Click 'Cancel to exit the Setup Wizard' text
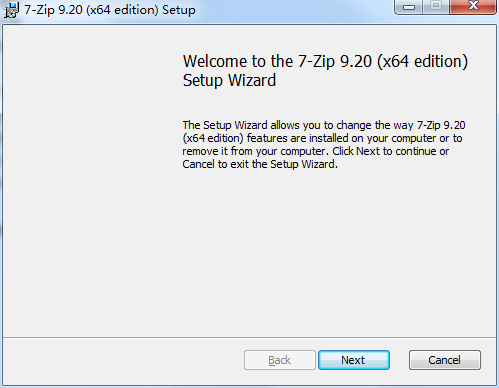The height and width of the screenshot is (388, 499). [x=260, y=164]
